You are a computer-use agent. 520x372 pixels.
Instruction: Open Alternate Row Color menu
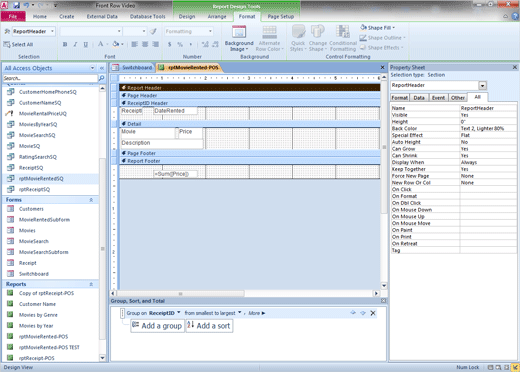269,38
